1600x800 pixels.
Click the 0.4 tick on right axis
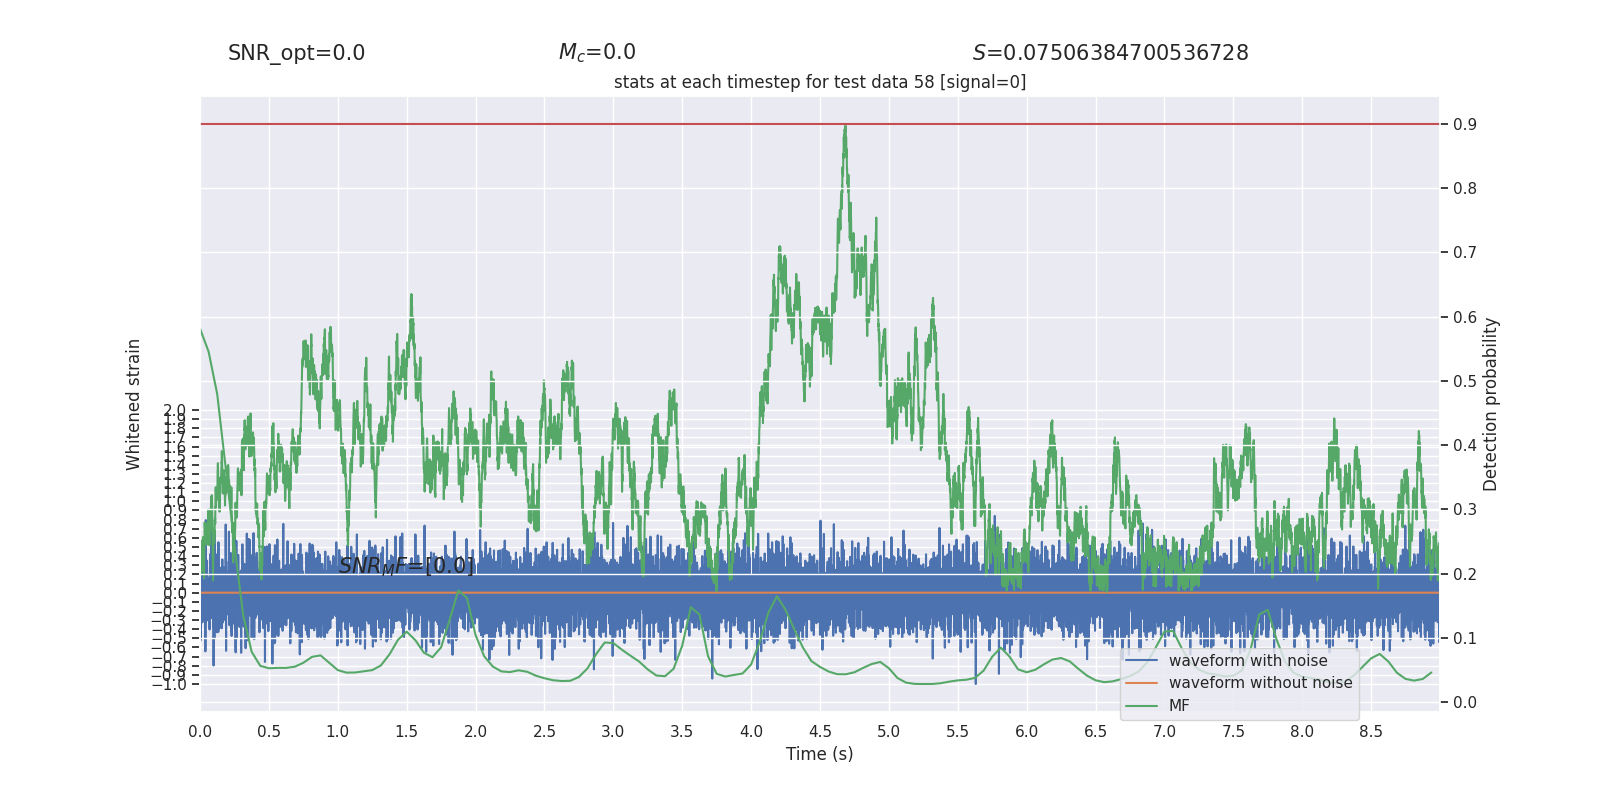click(x=1465, y=446)
